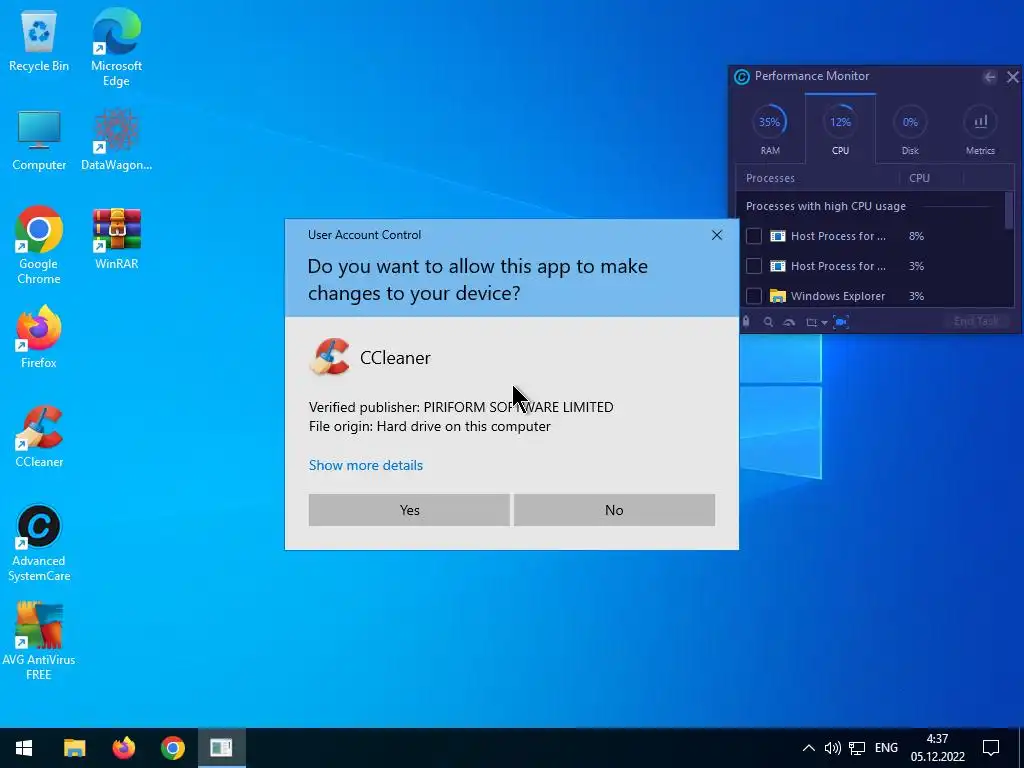This screenshot has height=768, width=1024.
Task: Select the active UAC consent taskbar button
Action: [x=221, y=748]
